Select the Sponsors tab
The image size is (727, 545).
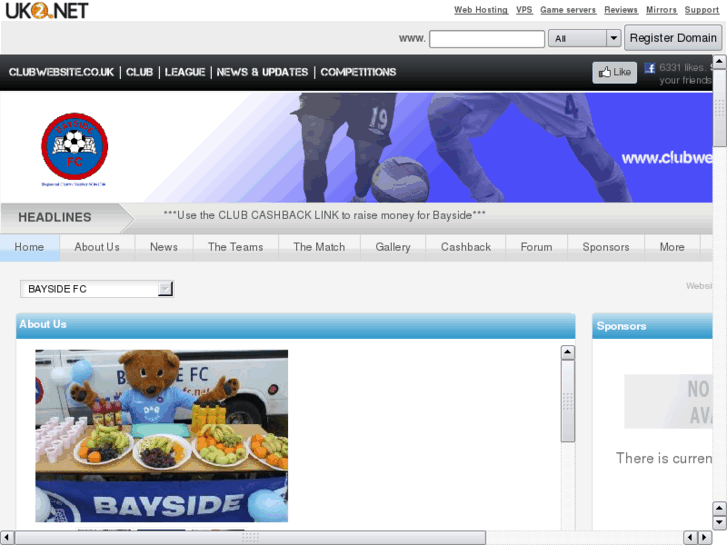(x=606, y=247)
